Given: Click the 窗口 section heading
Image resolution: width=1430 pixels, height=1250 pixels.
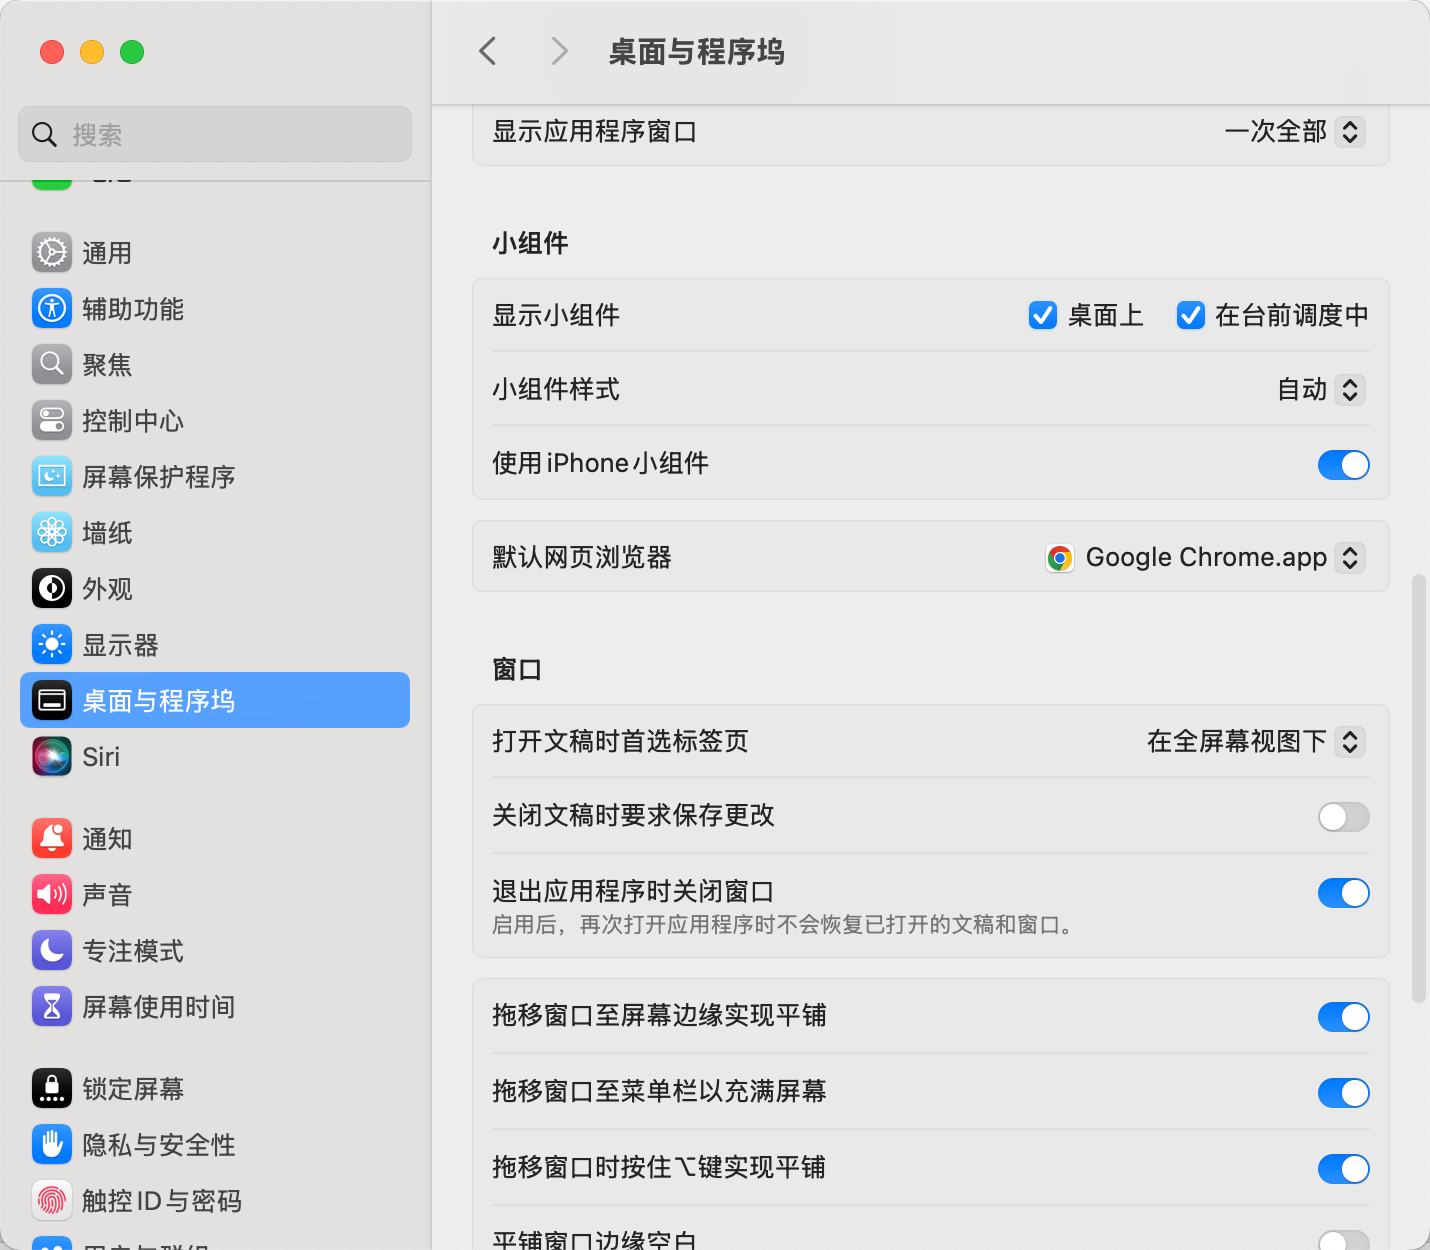Looking at the screenshot, I should 517,669.
